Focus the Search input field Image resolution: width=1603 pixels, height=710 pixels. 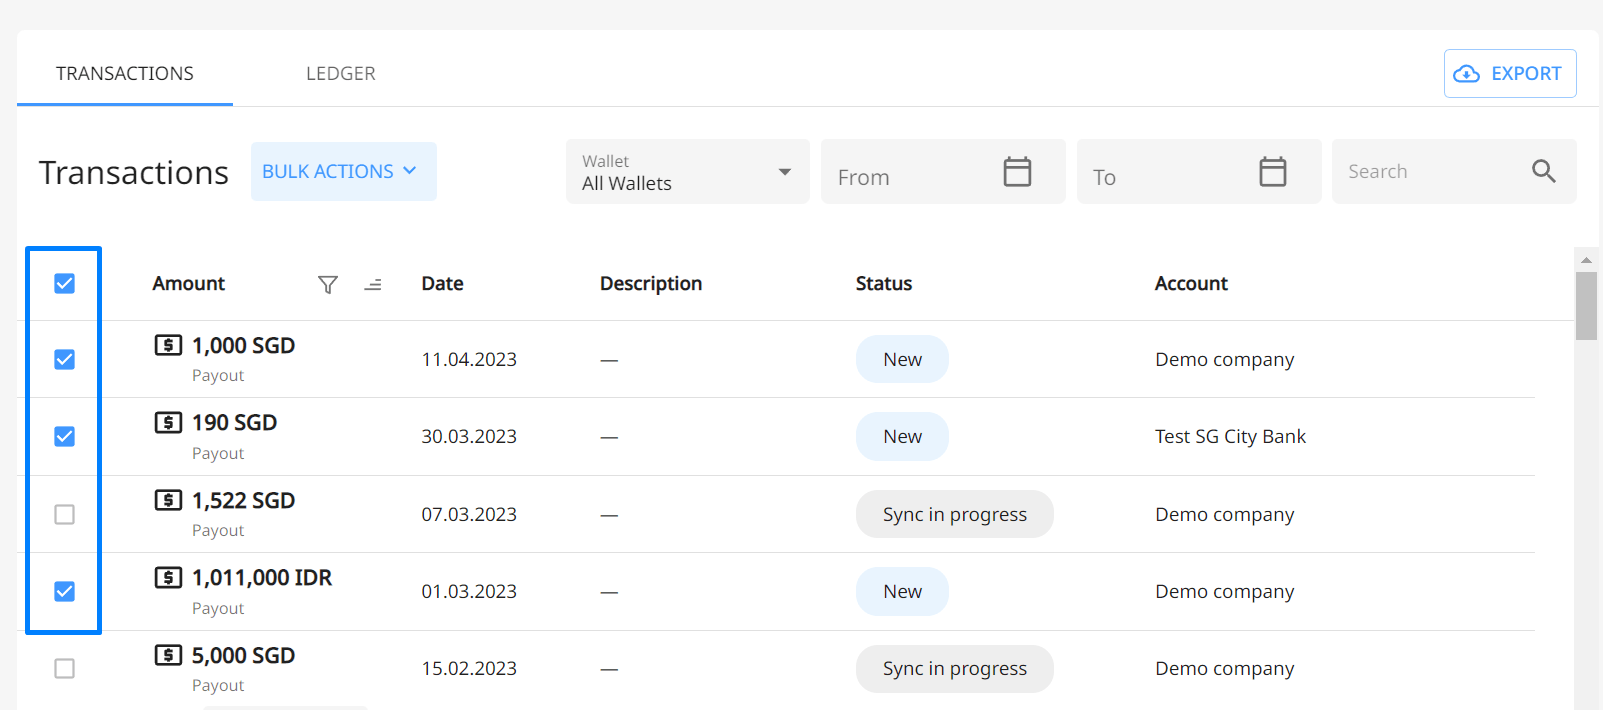pos(1430,172)
